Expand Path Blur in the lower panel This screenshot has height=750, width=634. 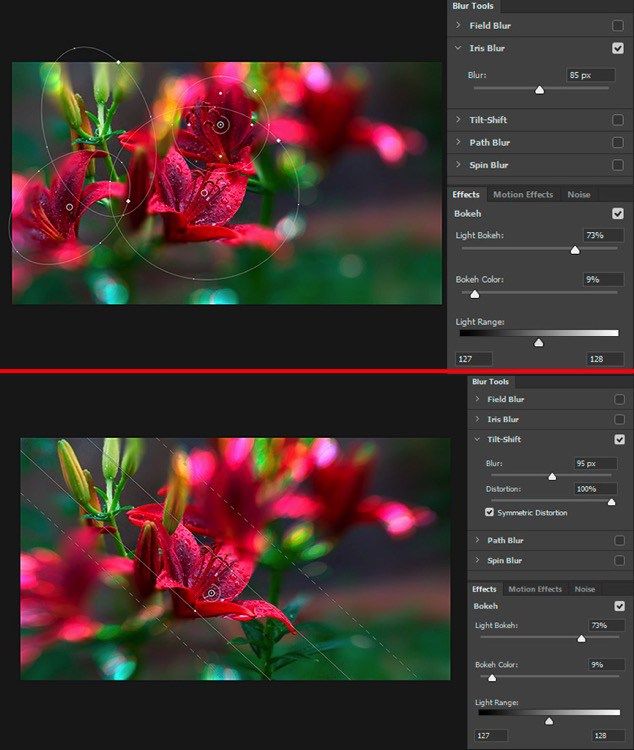coord(477,540)
